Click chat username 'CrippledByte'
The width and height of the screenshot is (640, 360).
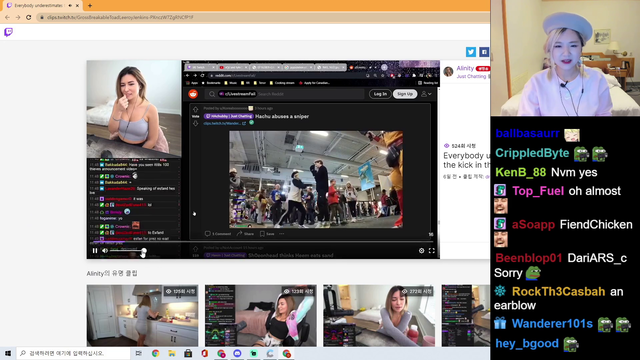[532, 153]
